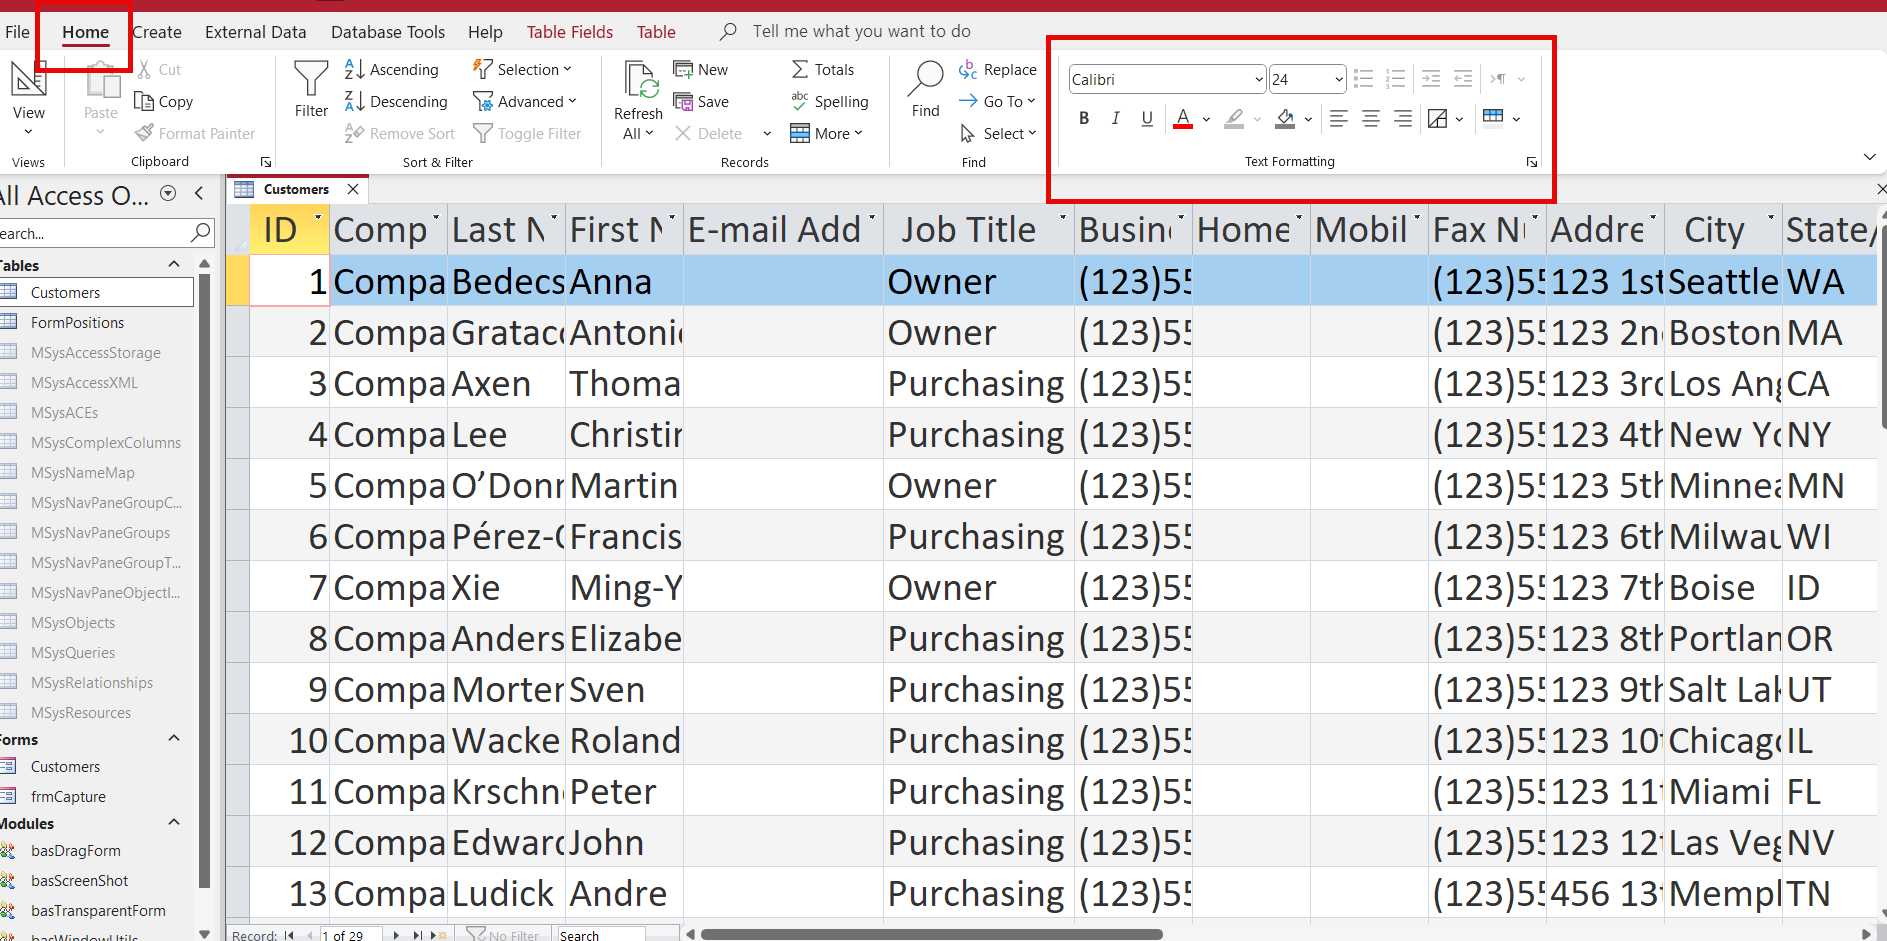Toggle Italic formatting
The height and width of the screenshot is (941, 1887).
point(1115,119)
